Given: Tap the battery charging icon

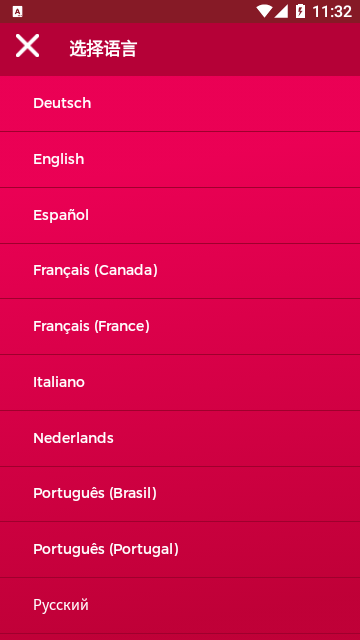Looking at the screenshot, I should 300,11.
